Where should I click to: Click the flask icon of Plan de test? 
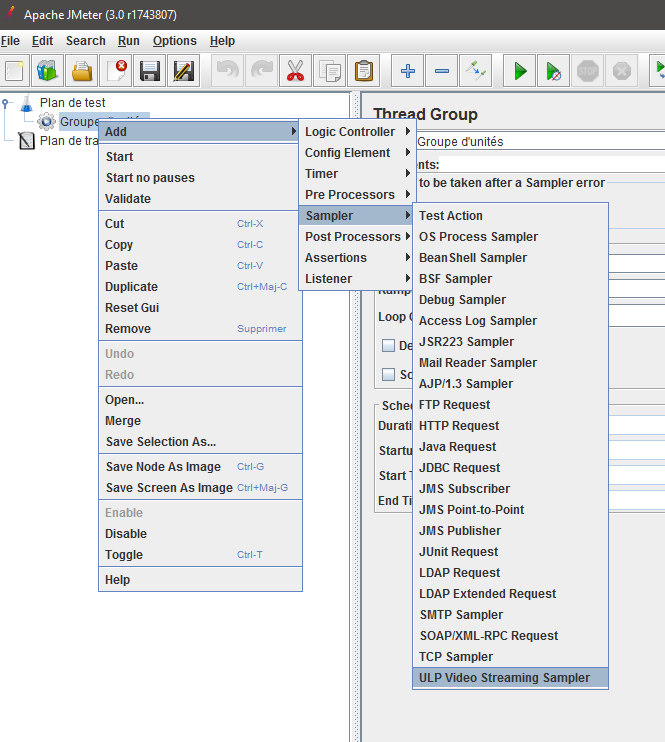(x=27, y=103)
